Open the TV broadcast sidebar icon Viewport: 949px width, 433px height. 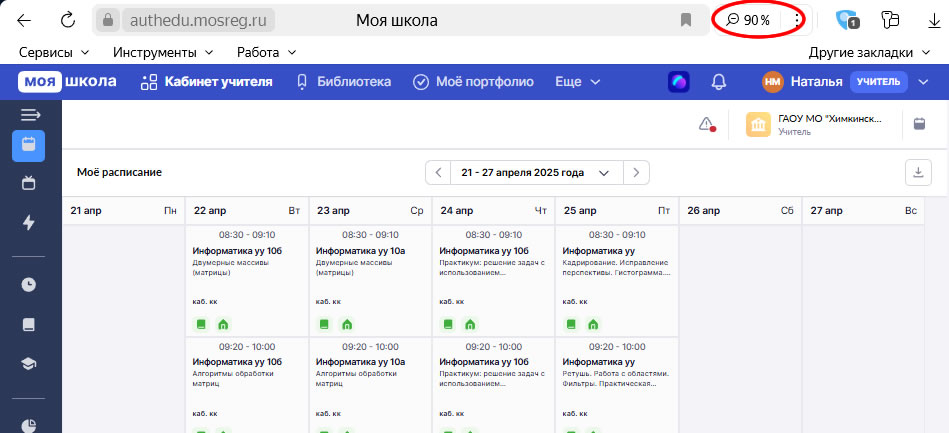click(x=28, y=183)
